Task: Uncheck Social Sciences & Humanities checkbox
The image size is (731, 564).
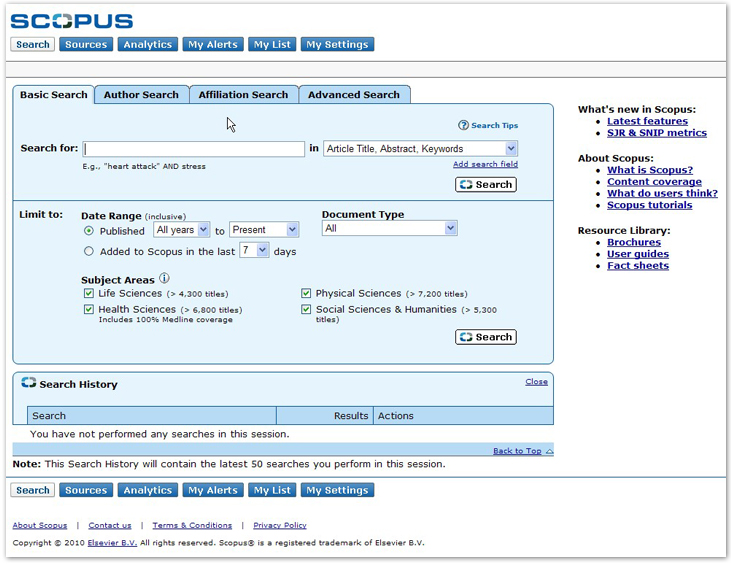Action: pyautogui.click(x=306, y=309)
